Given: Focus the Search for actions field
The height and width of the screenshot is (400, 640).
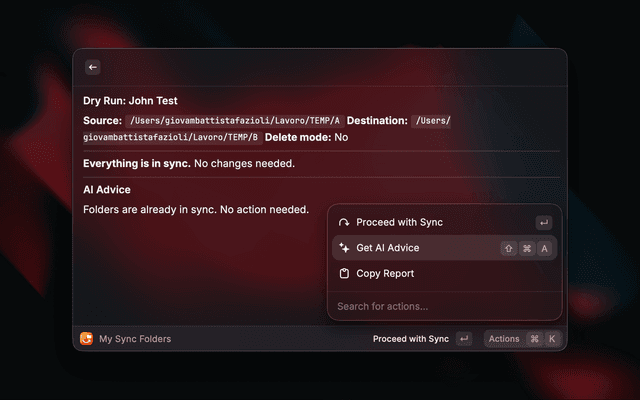Looking at the screenshot, I should [440, 306].
